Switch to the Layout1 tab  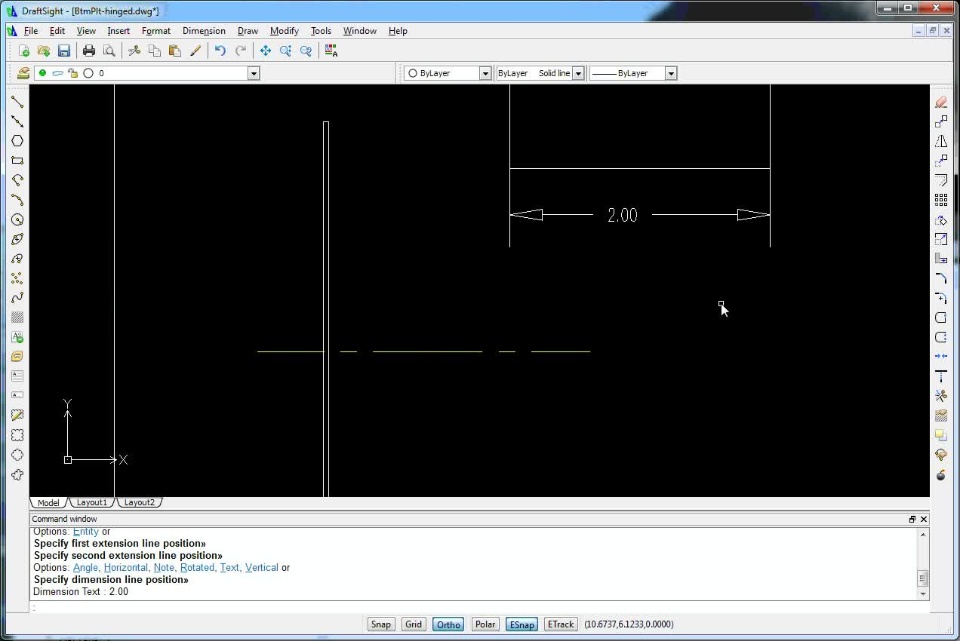[92, 502]
